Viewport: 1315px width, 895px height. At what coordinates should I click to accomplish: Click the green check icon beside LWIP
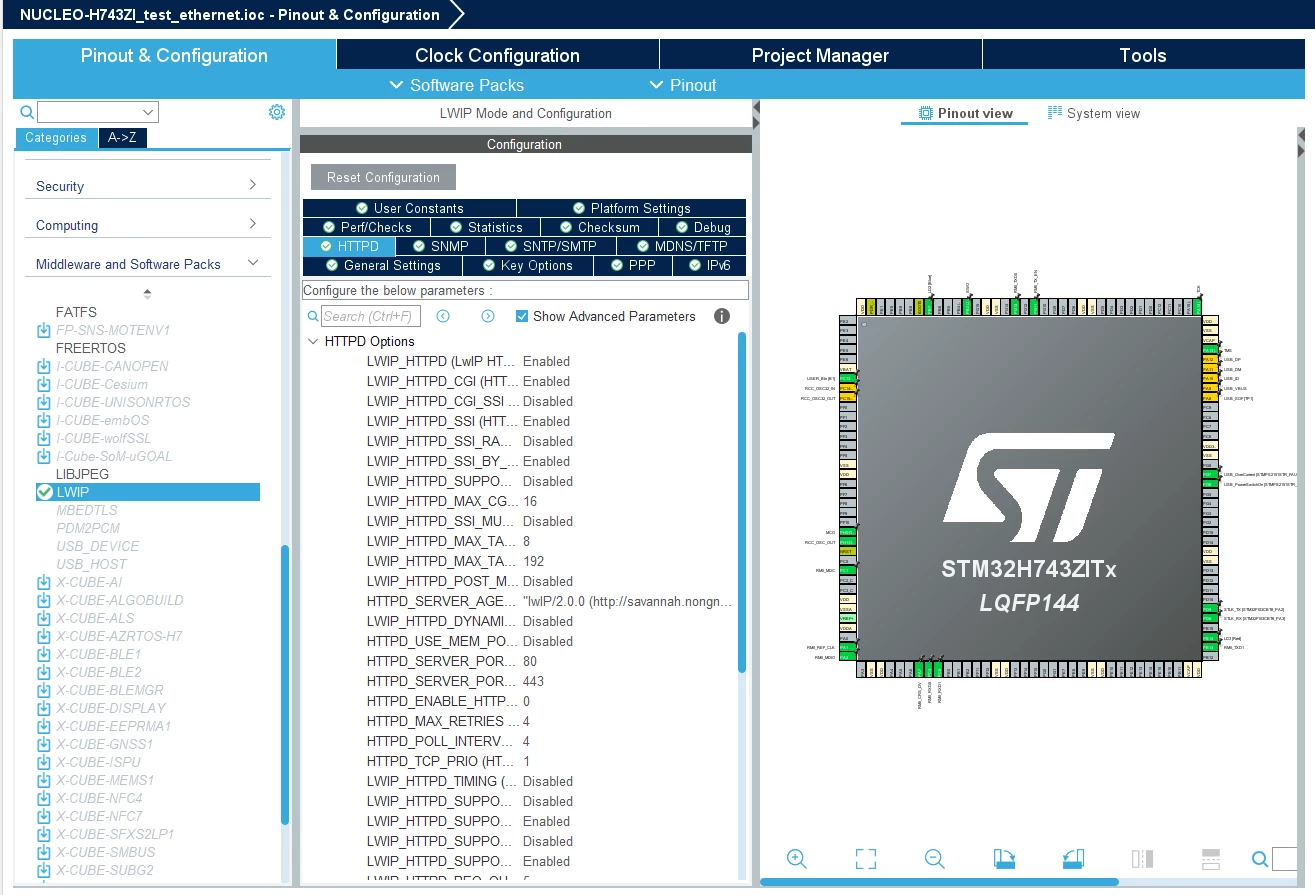pyautogui.click(x=44, y=492)
